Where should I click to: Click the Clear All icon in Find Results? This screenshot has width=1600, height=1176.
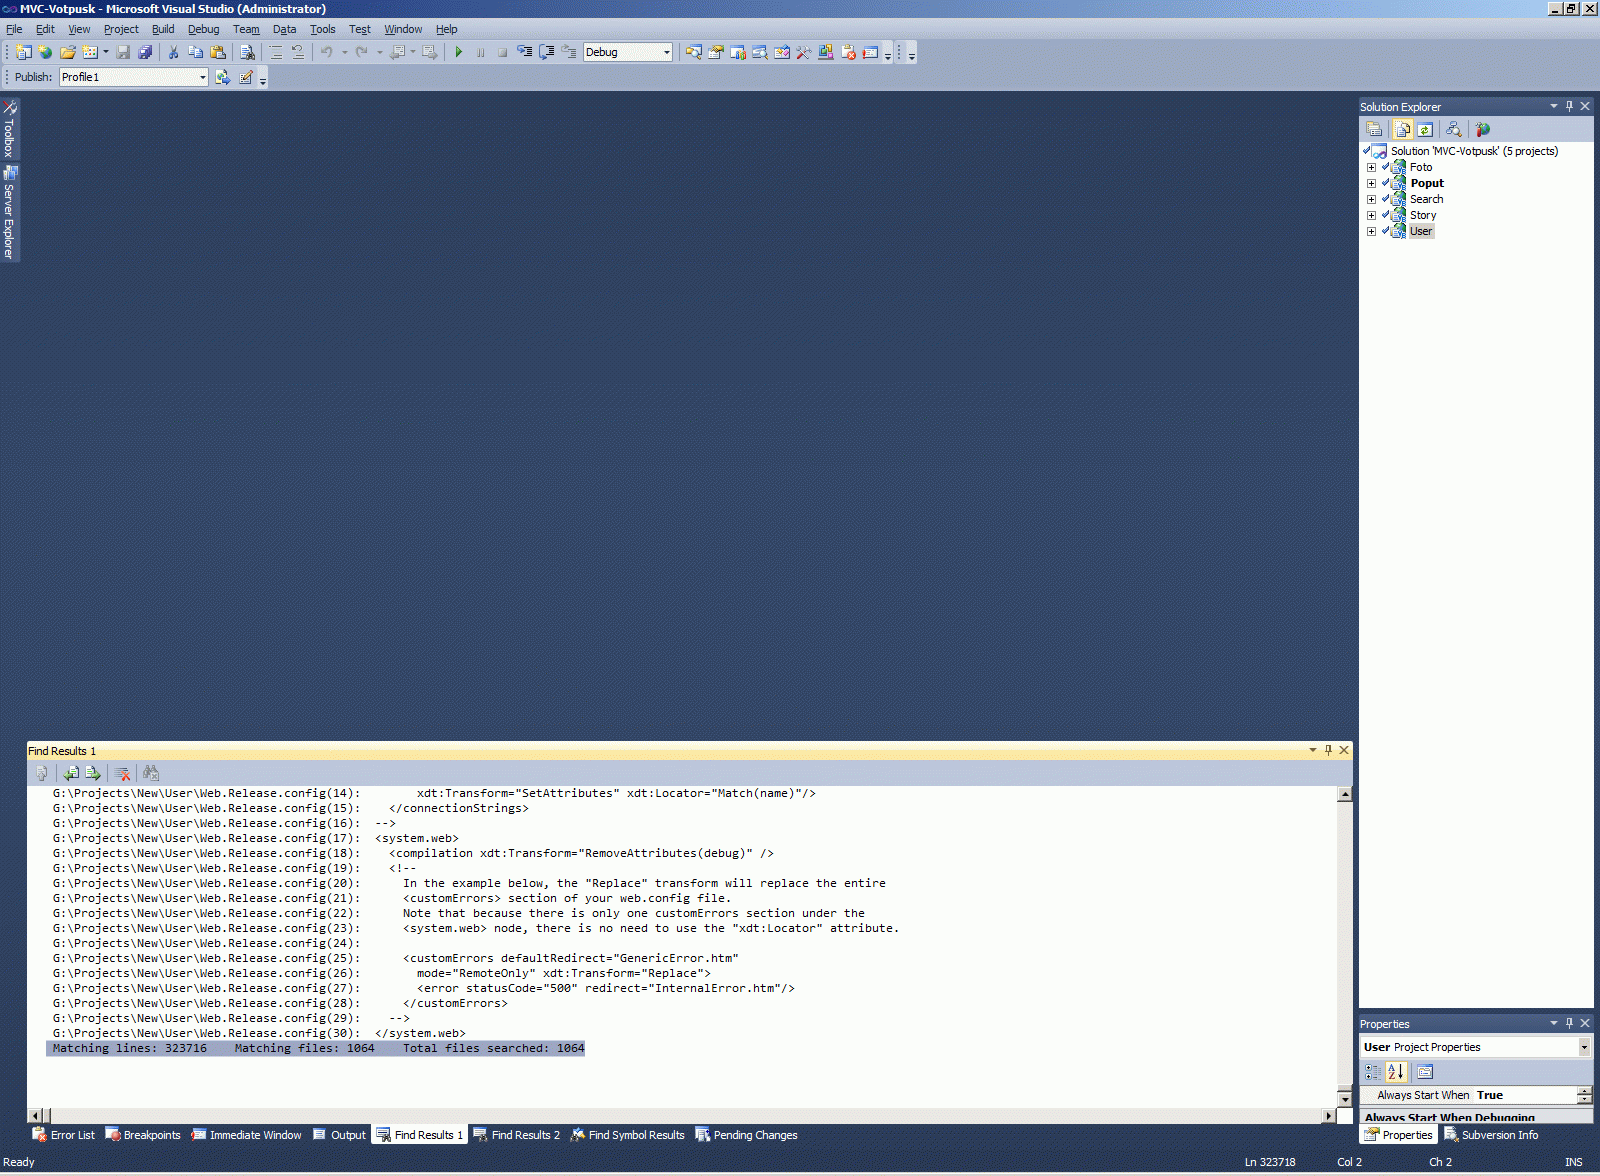point(122,773)
